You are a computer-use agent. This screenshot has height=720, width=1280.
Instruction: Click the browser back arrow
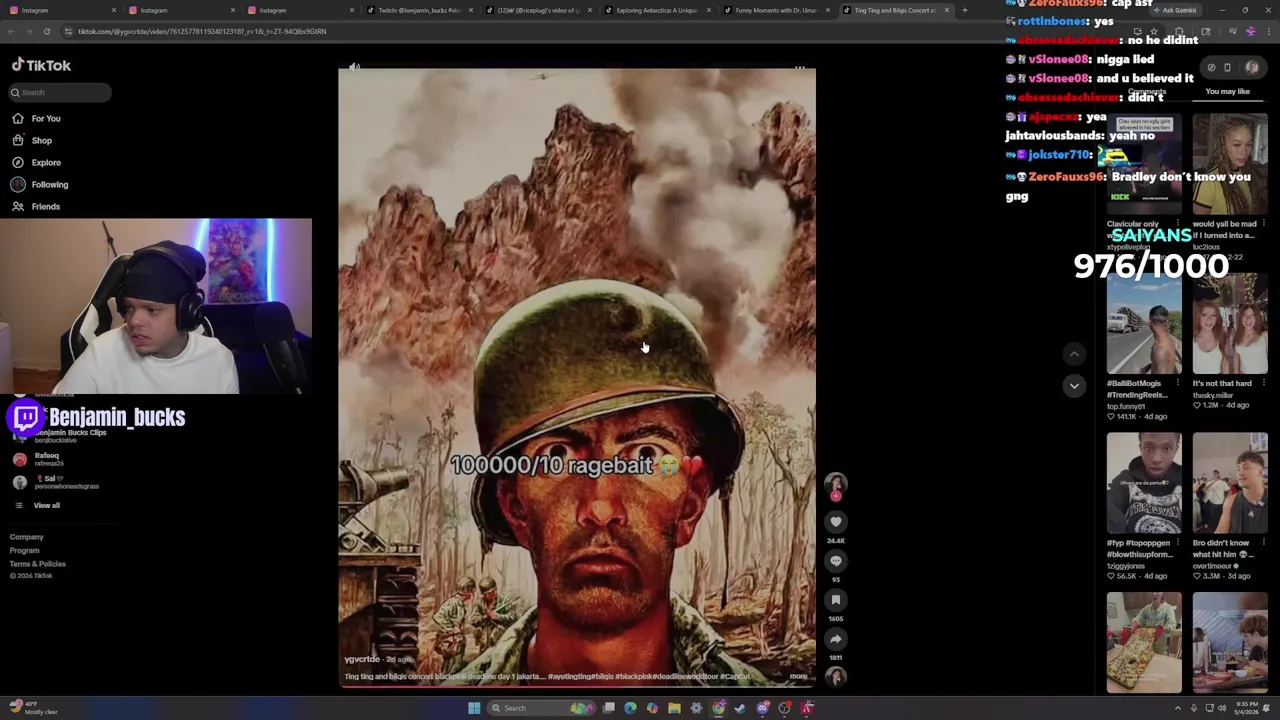(x=10, y=31)
